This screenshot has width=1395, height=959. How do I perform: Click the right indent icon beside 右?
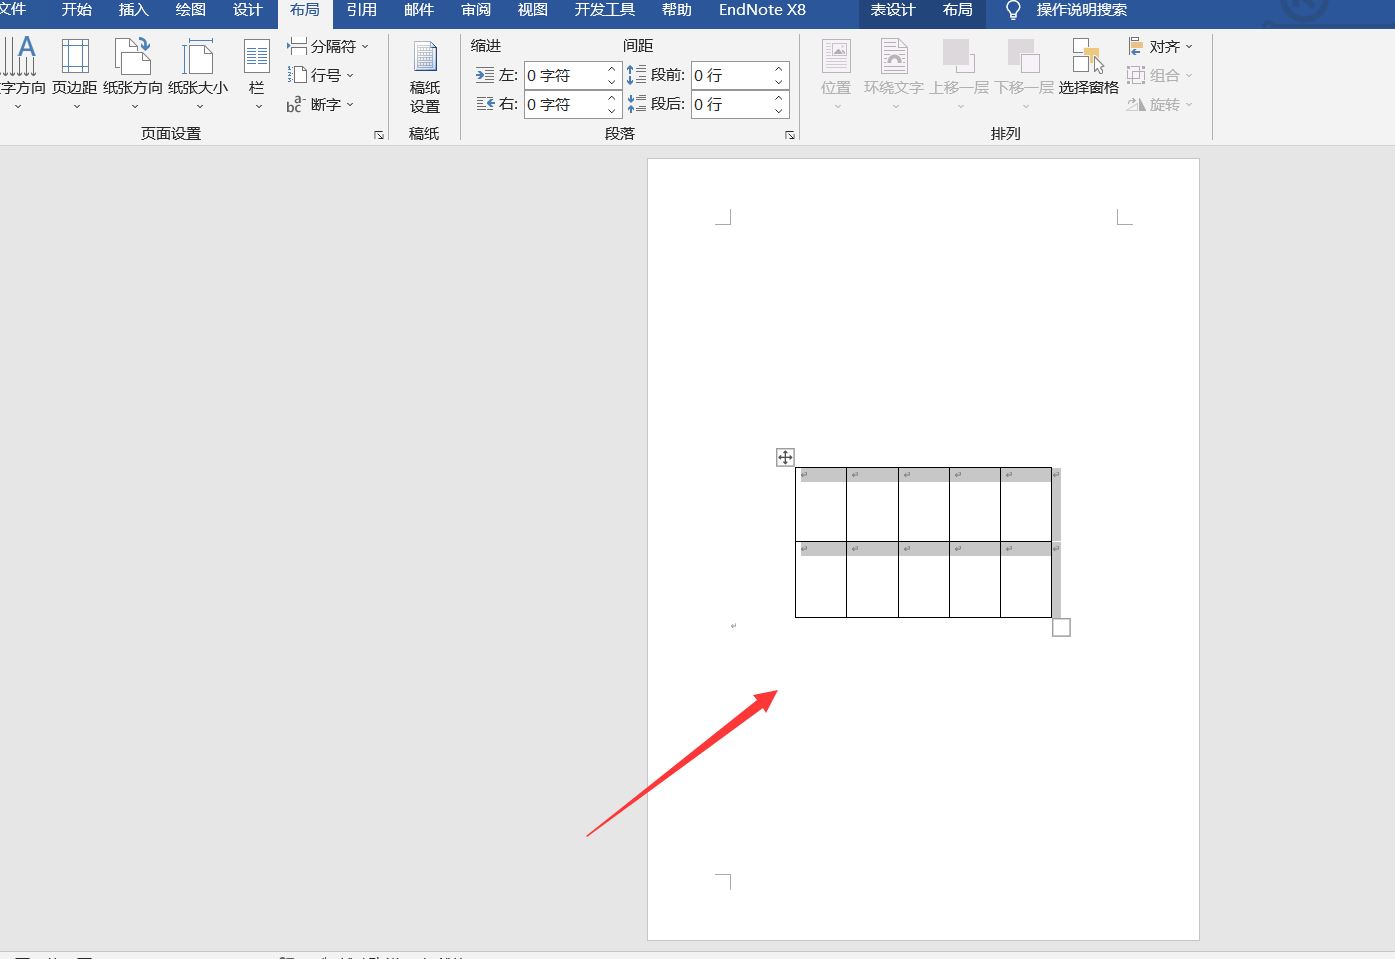pos(485,104)
